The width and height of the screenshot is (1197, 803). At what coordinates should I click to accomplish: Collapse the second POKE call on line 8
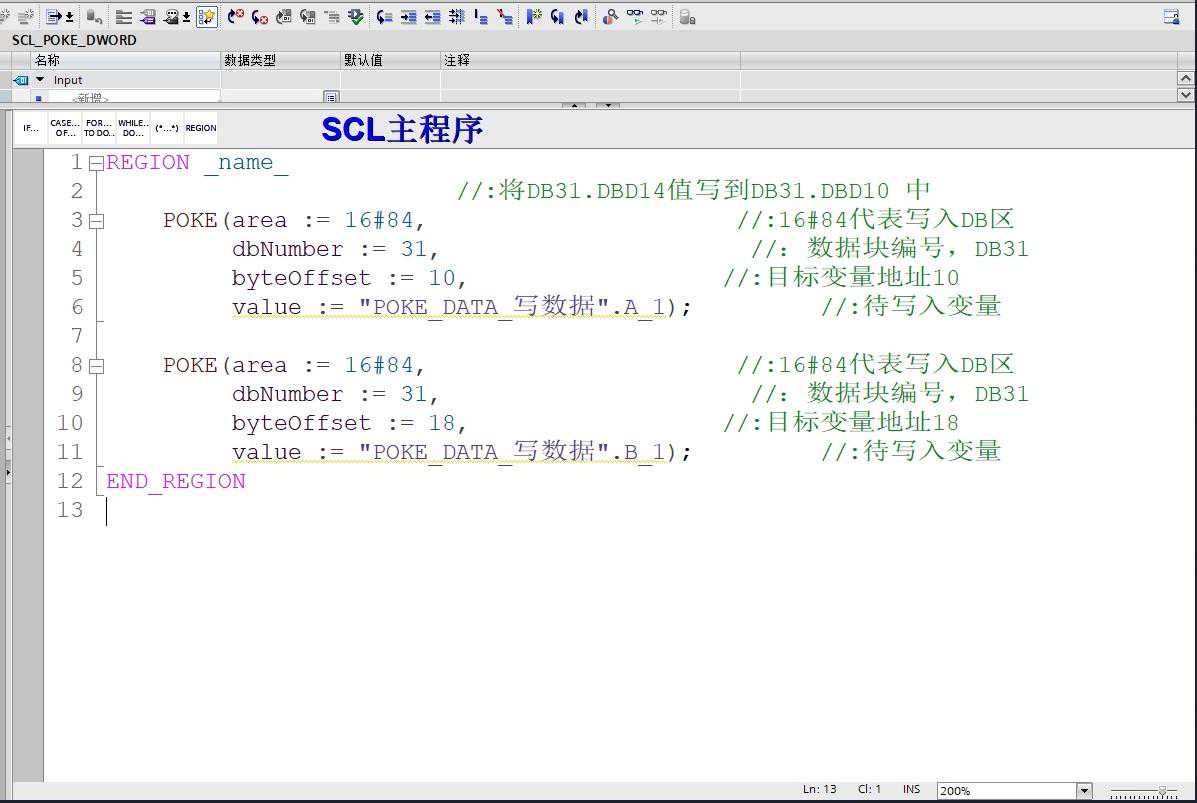point(96,366)
